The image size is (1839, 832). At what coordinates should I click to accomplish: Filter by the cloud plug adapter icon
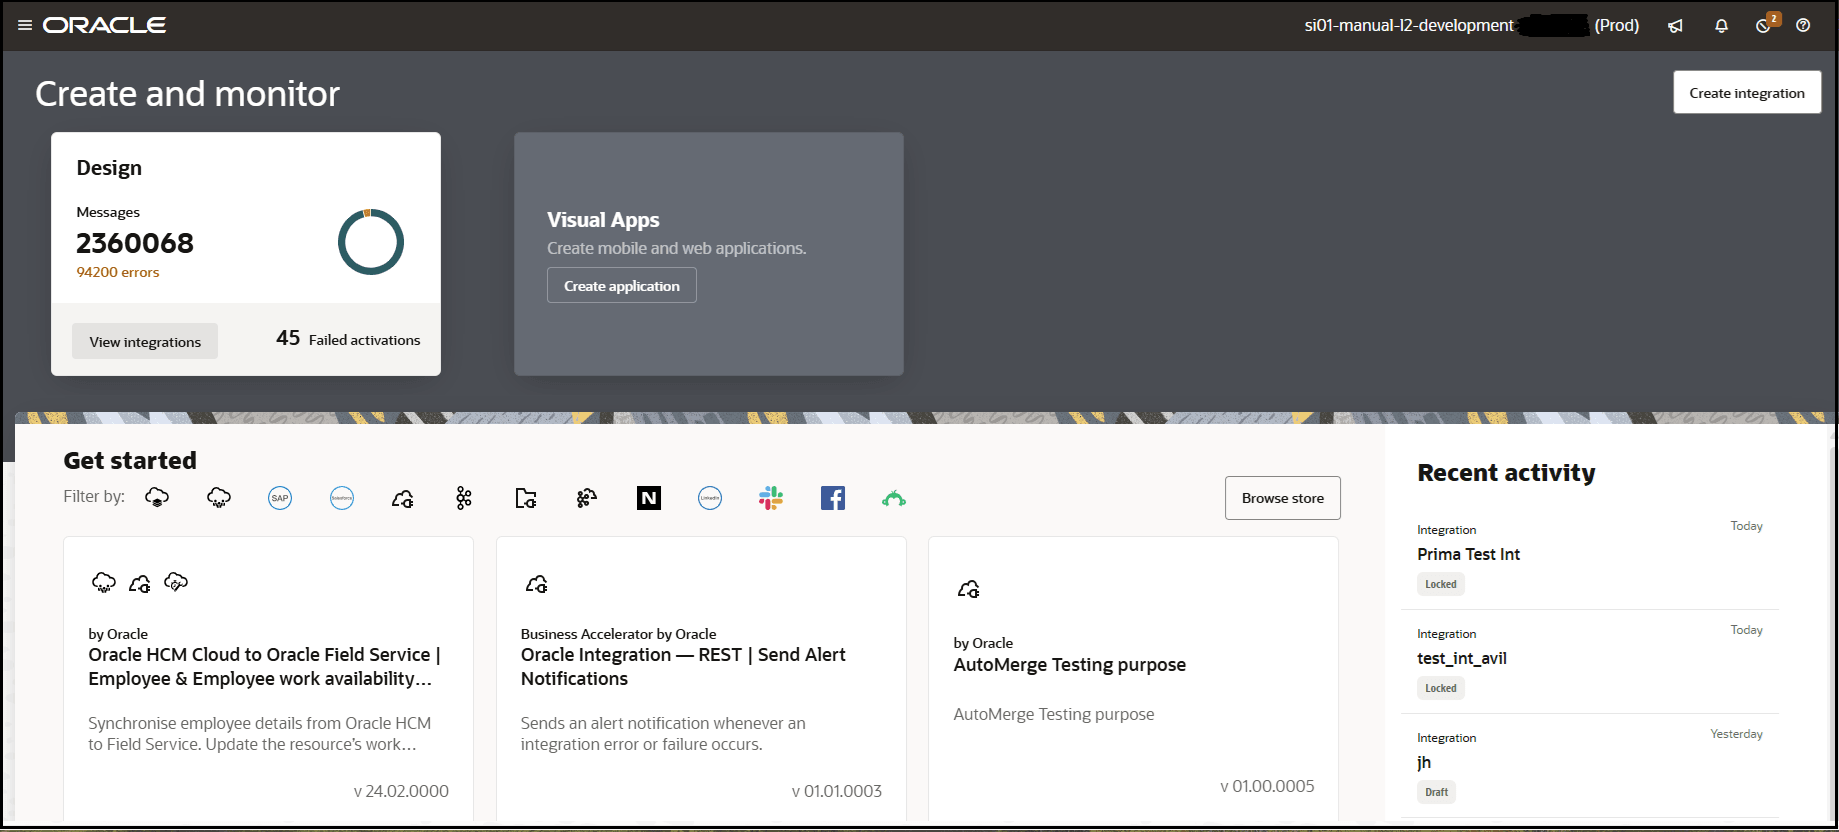click(x=403, y=498)
